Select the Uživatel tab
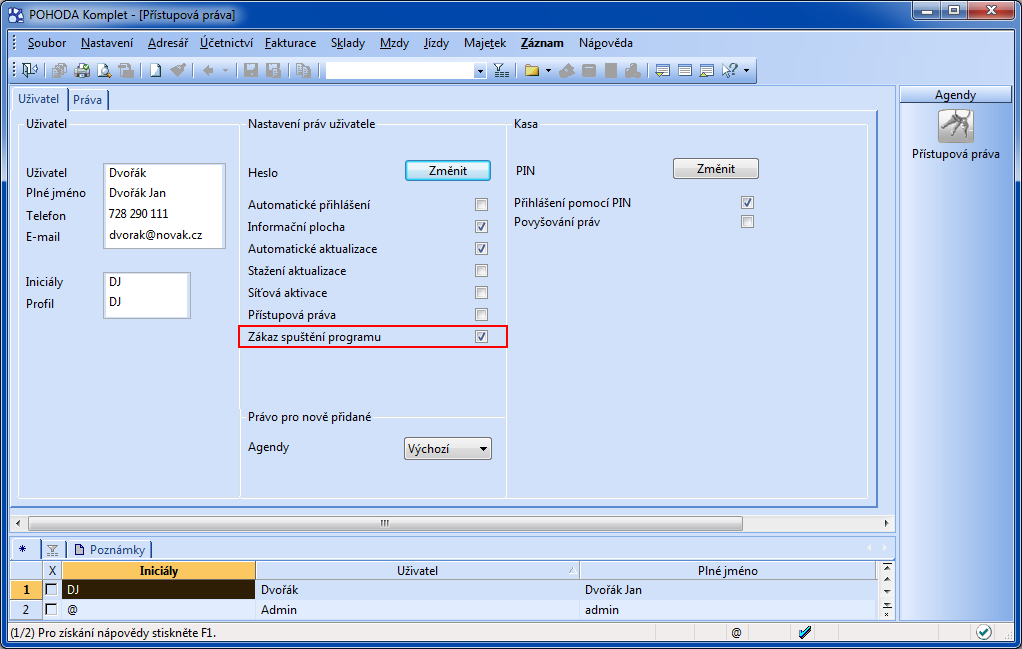Image resolution: width=1022 pixels, height=649 pixels. point(38,99)
